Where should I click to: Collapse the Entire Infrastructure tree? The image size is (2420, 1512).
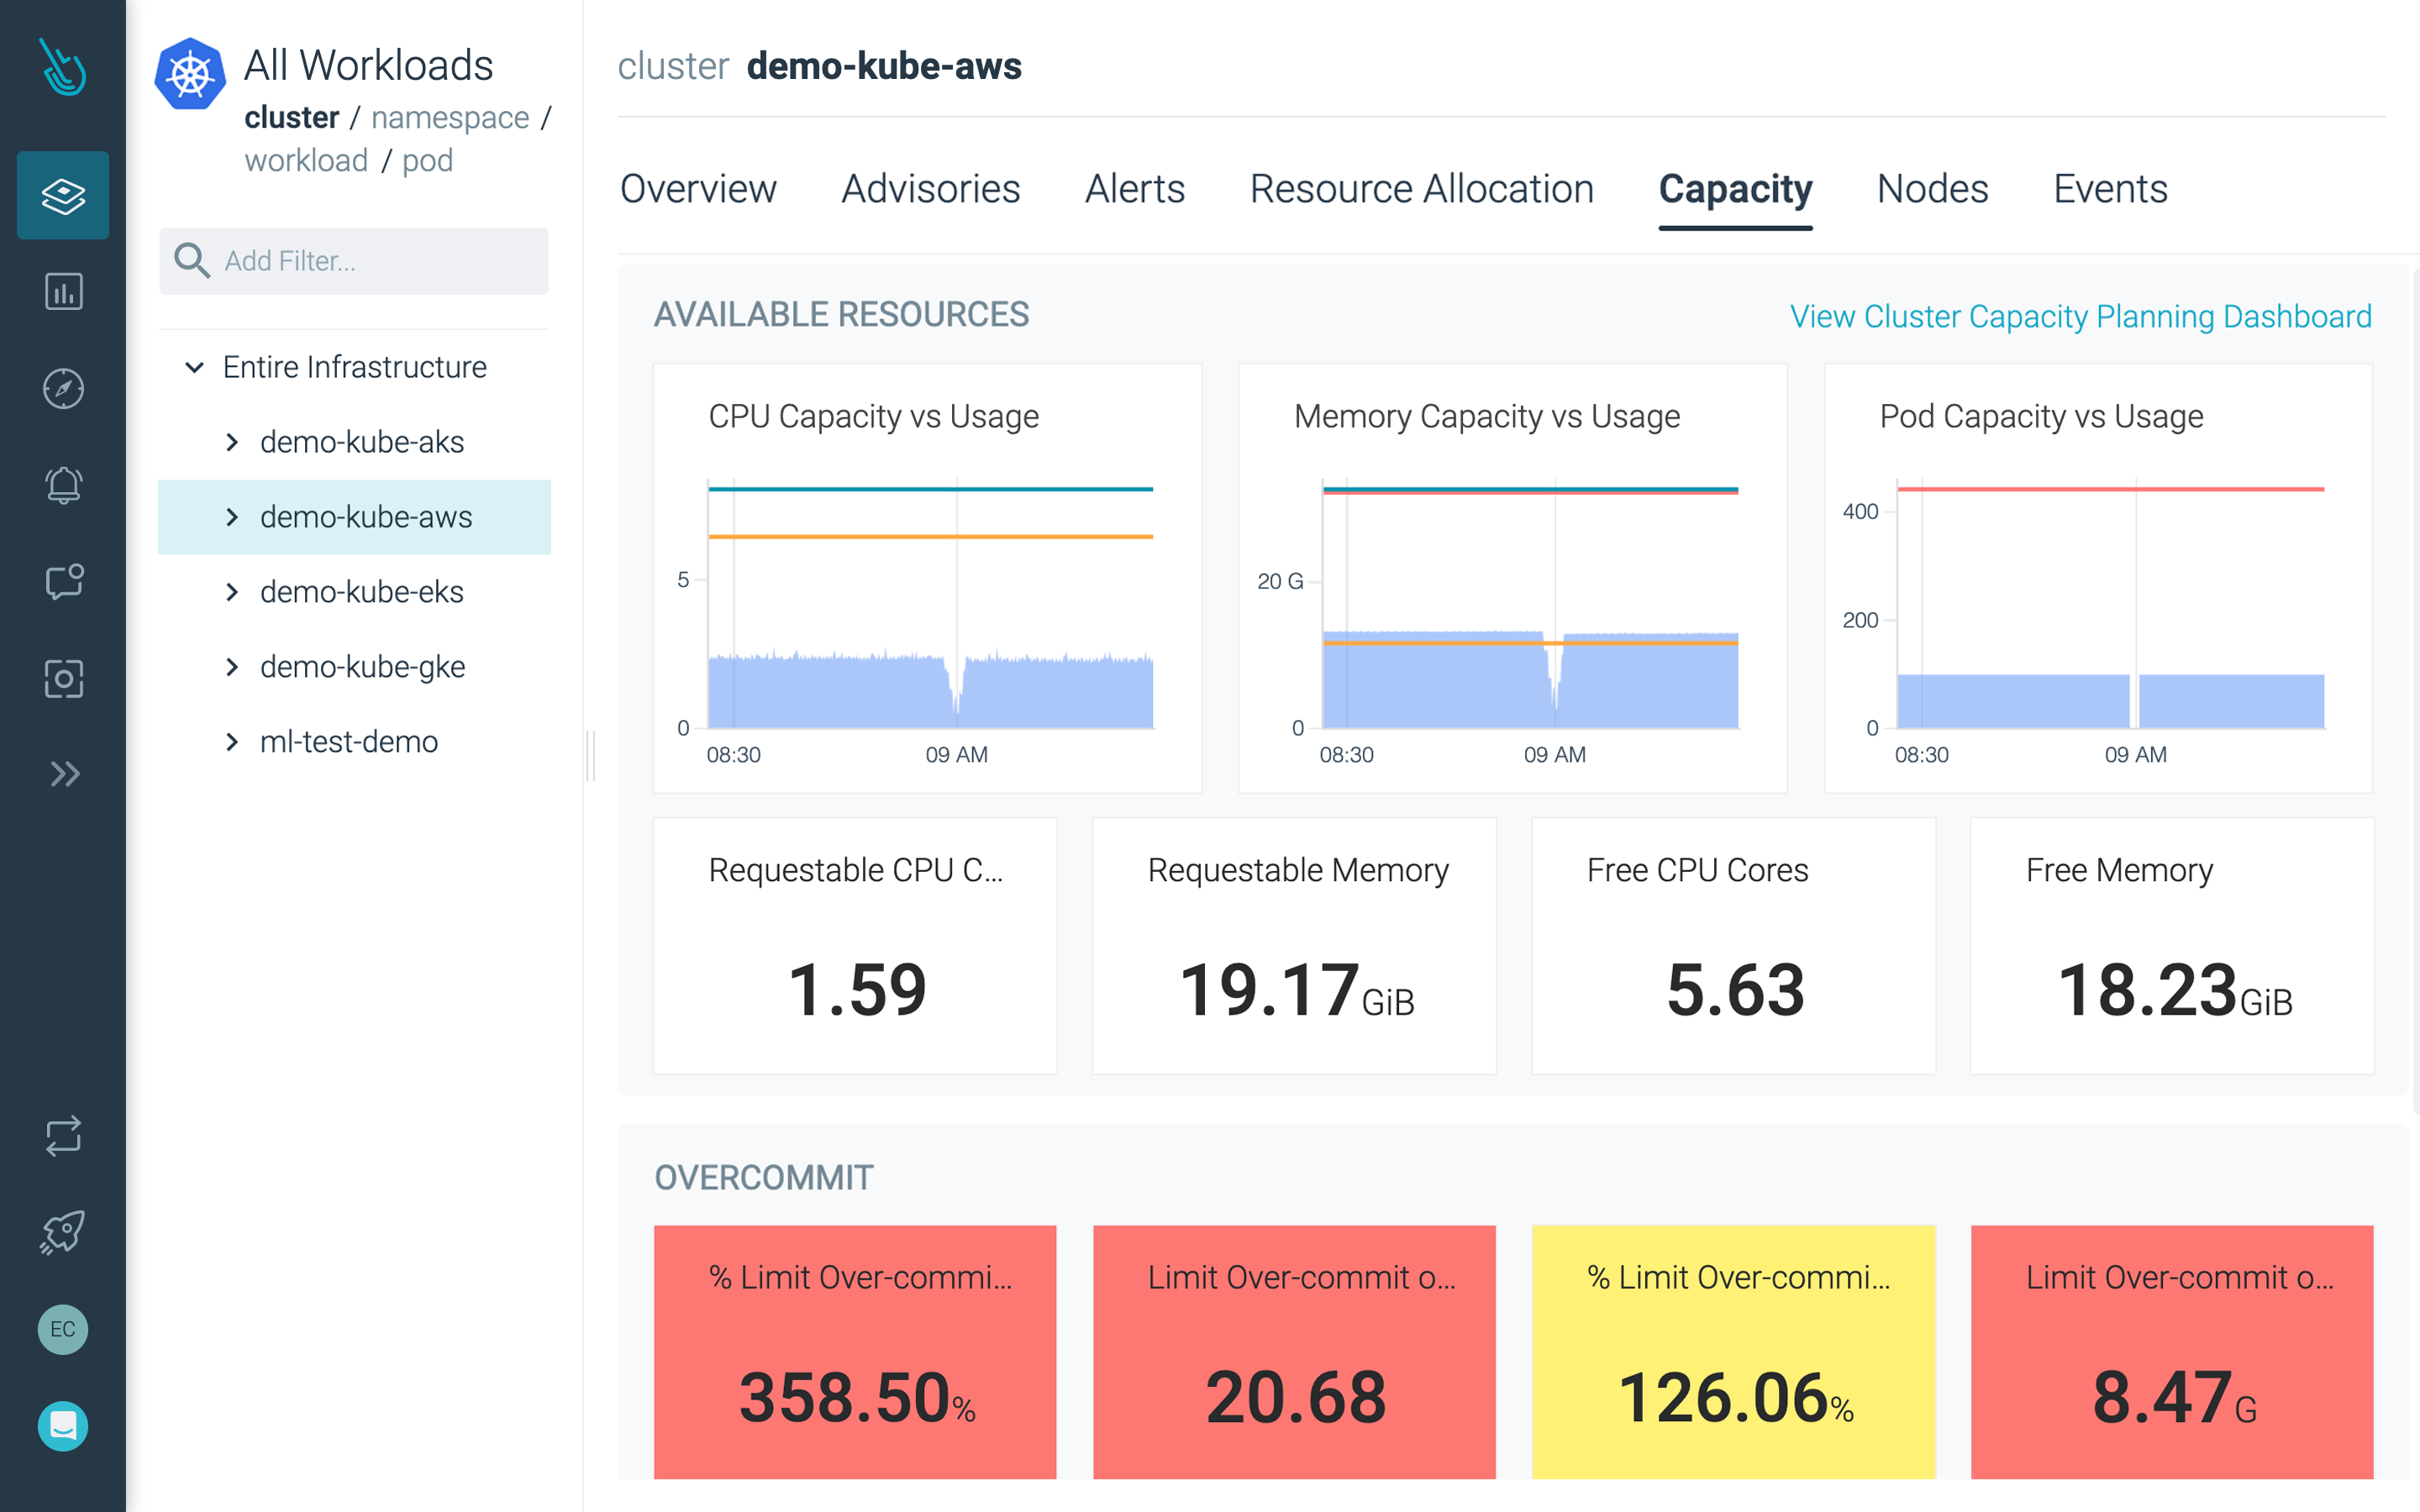[195, 367]
